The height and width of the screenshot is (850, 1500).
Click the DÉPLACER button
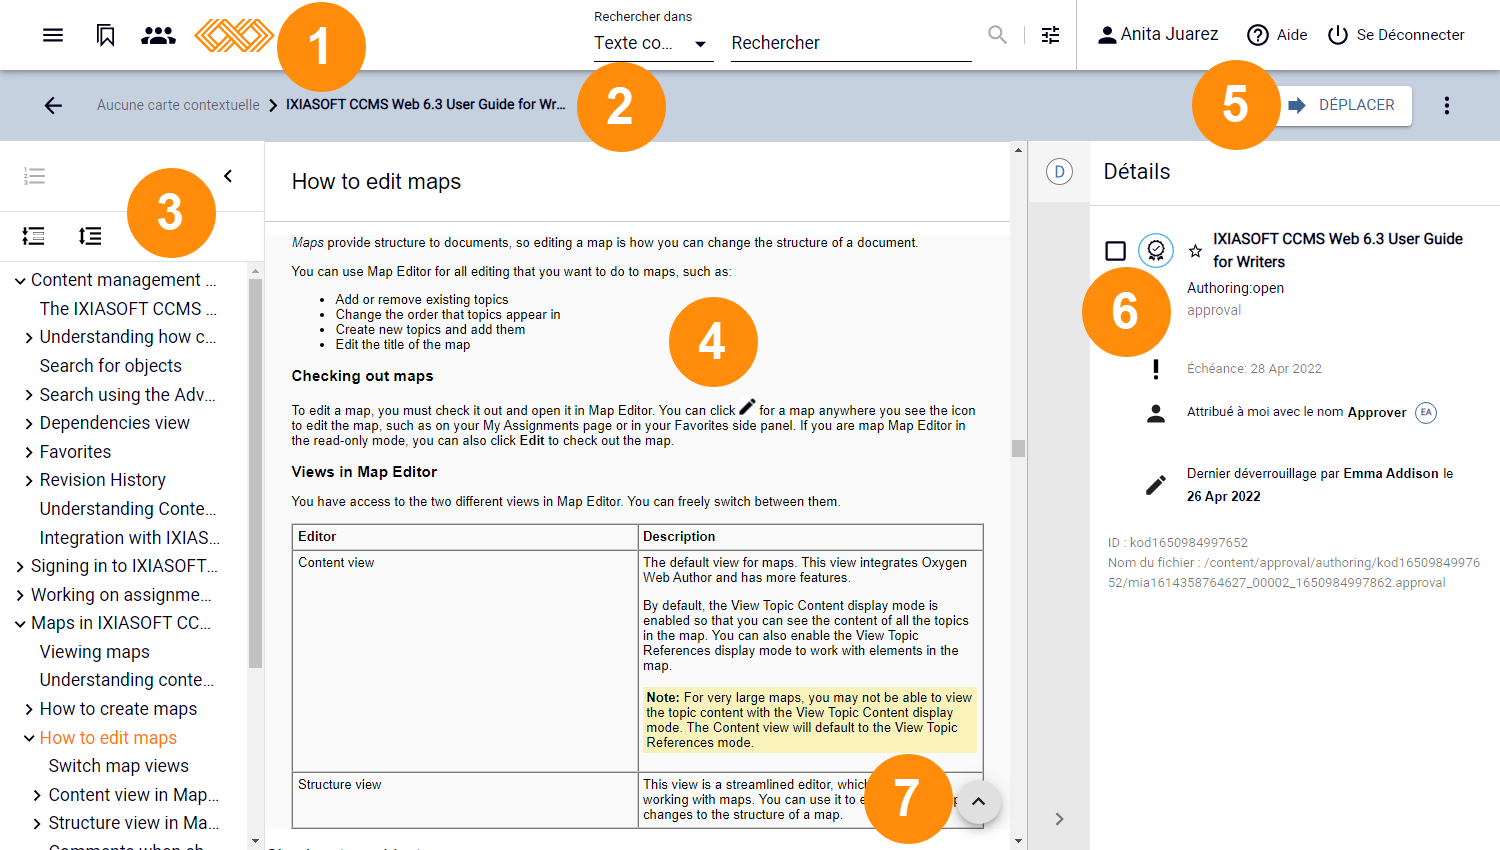pos(1345,105)
